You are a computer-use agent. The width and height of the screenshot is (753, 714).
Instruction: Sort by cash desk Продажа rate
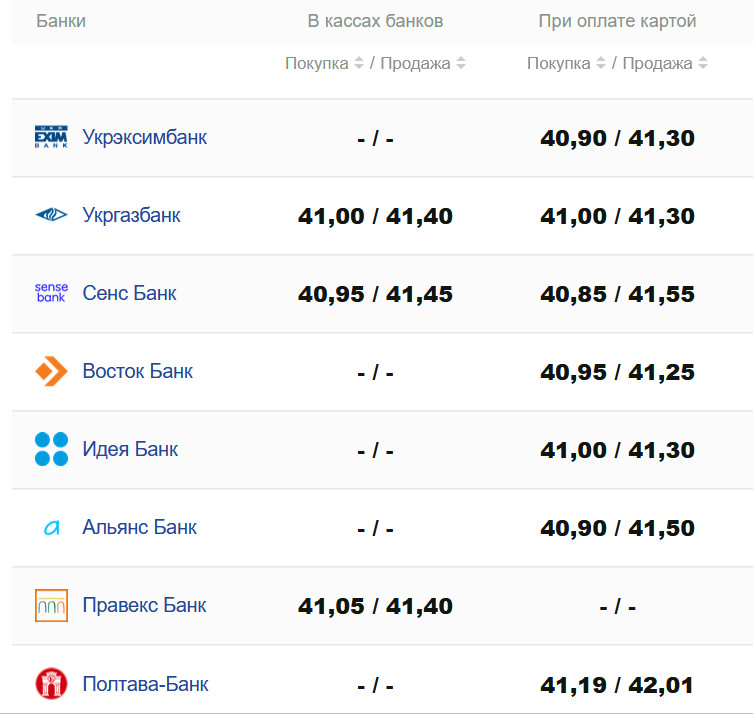(461, 63)
